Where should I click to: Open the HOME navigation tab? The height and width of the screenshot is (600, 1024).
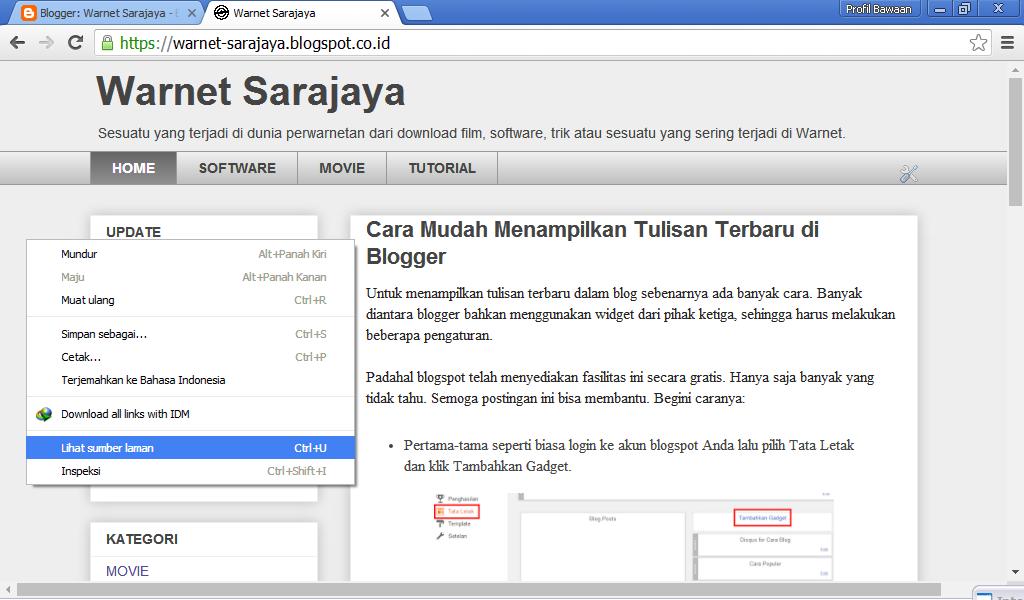click(133, 168)
